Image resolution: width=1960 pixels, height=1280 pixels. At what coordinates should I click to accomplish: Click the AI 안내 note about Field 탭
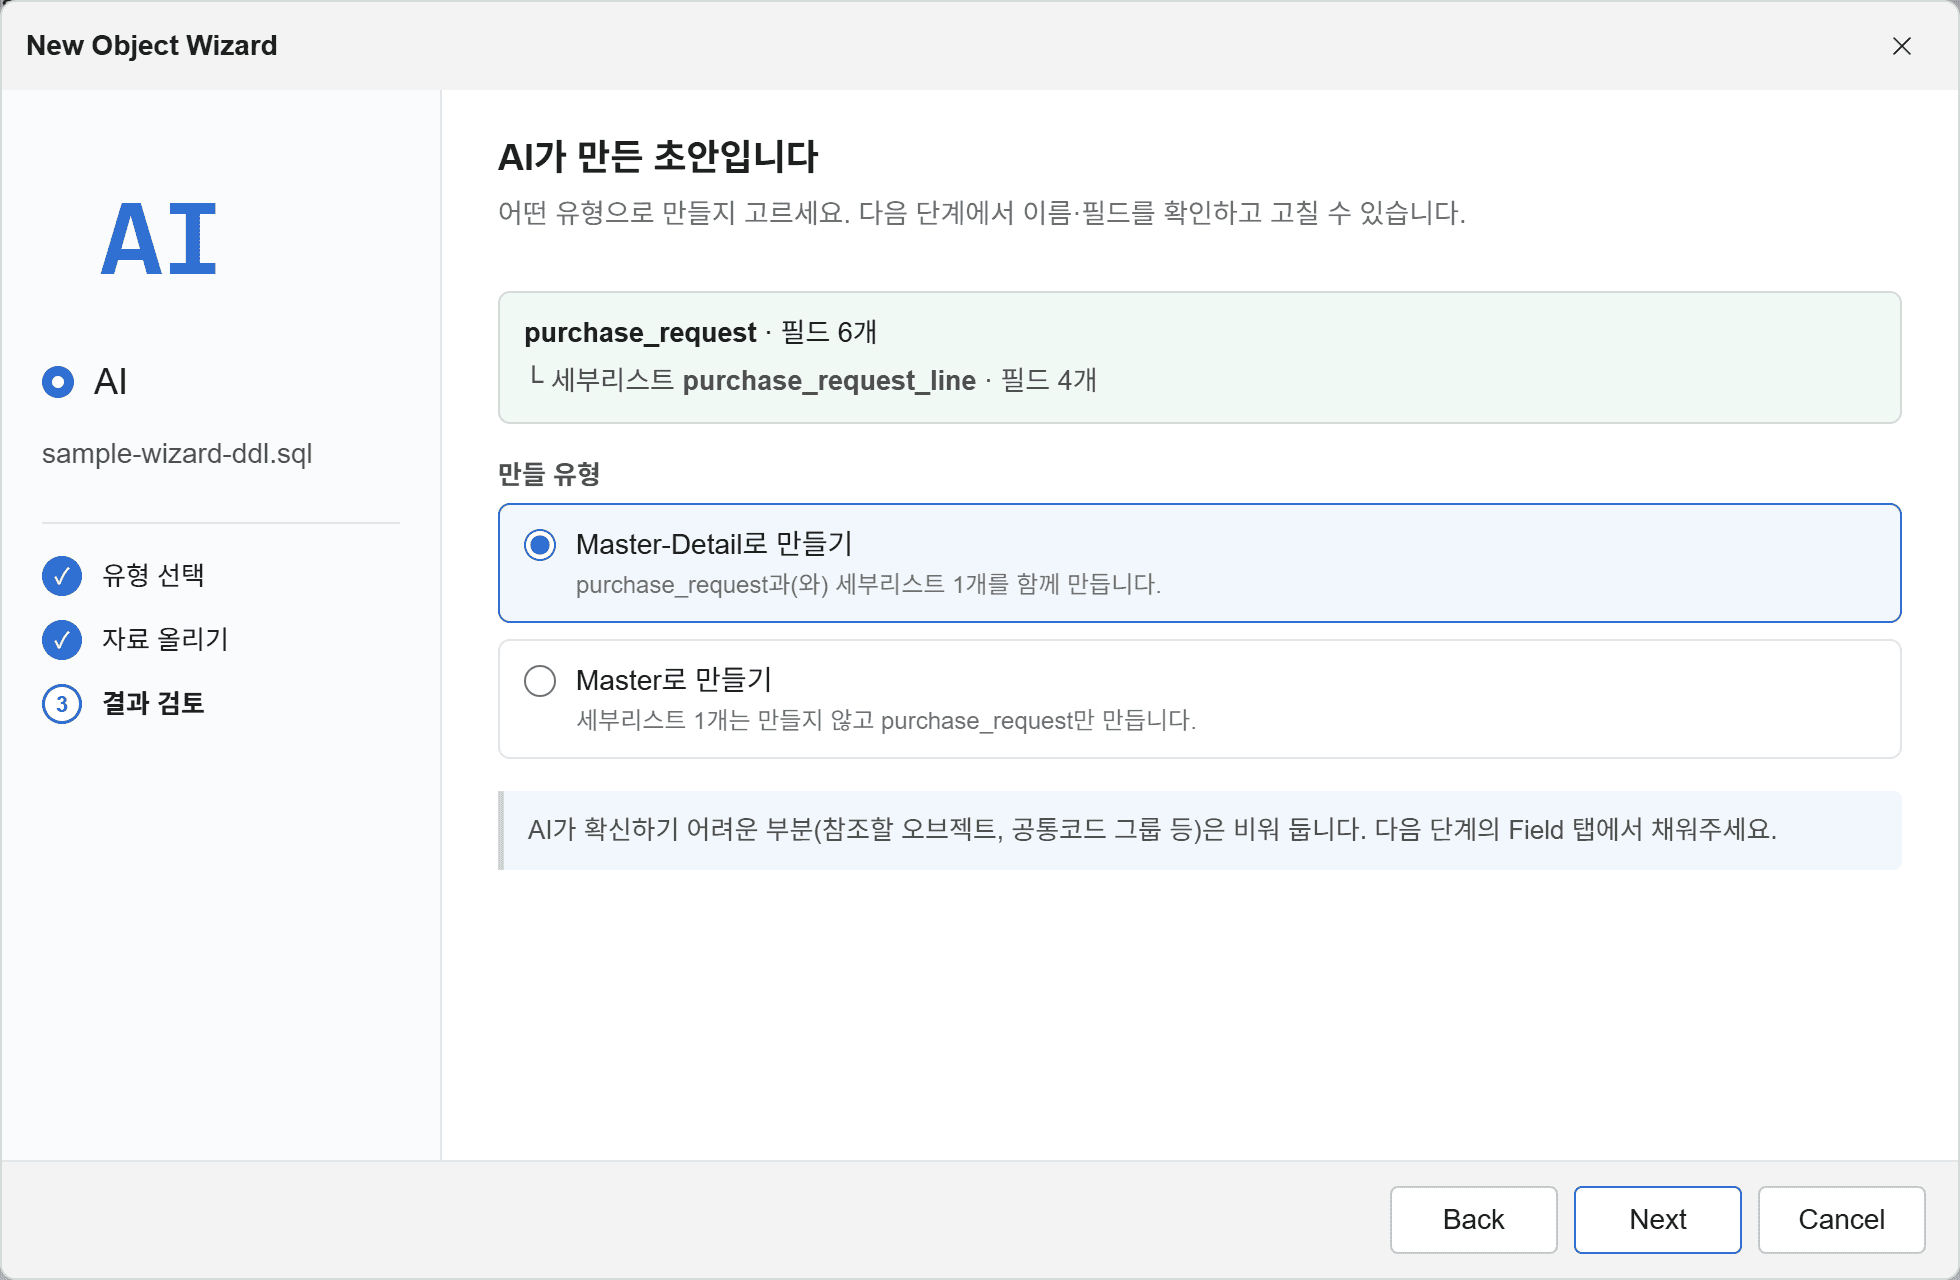1200,830
